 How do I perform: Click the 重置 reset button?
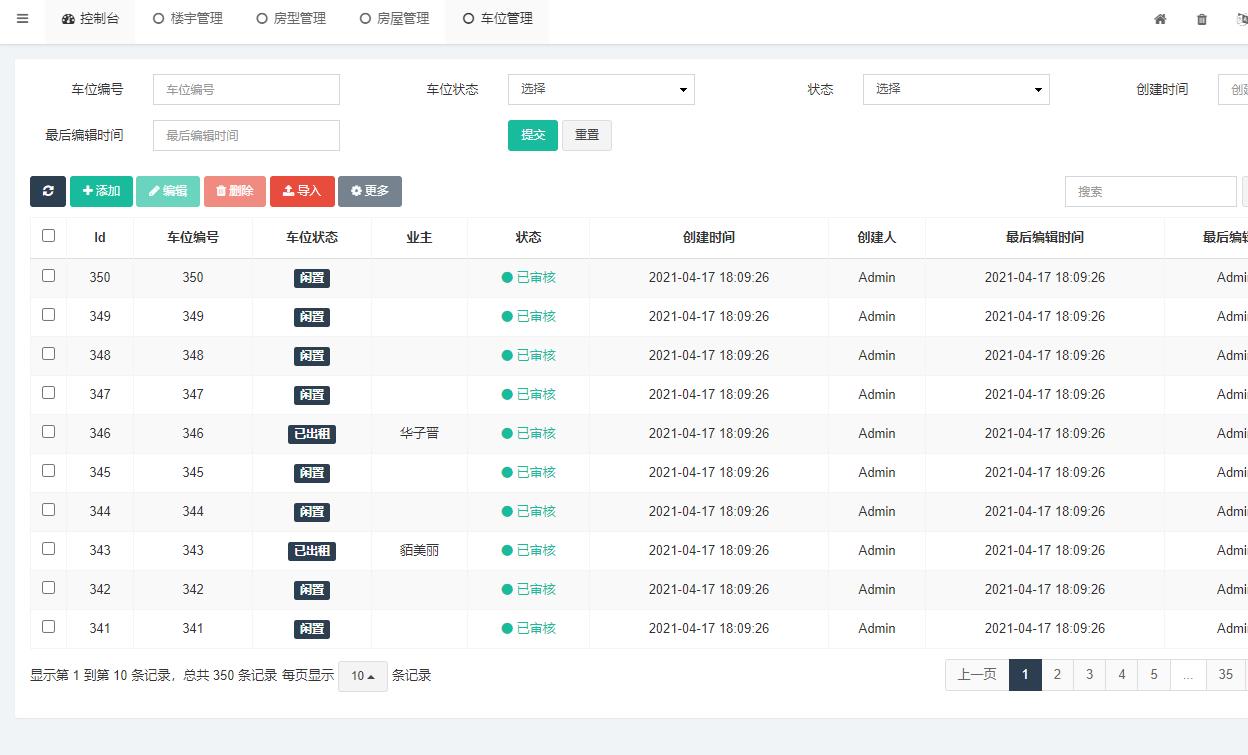(587, 135)
